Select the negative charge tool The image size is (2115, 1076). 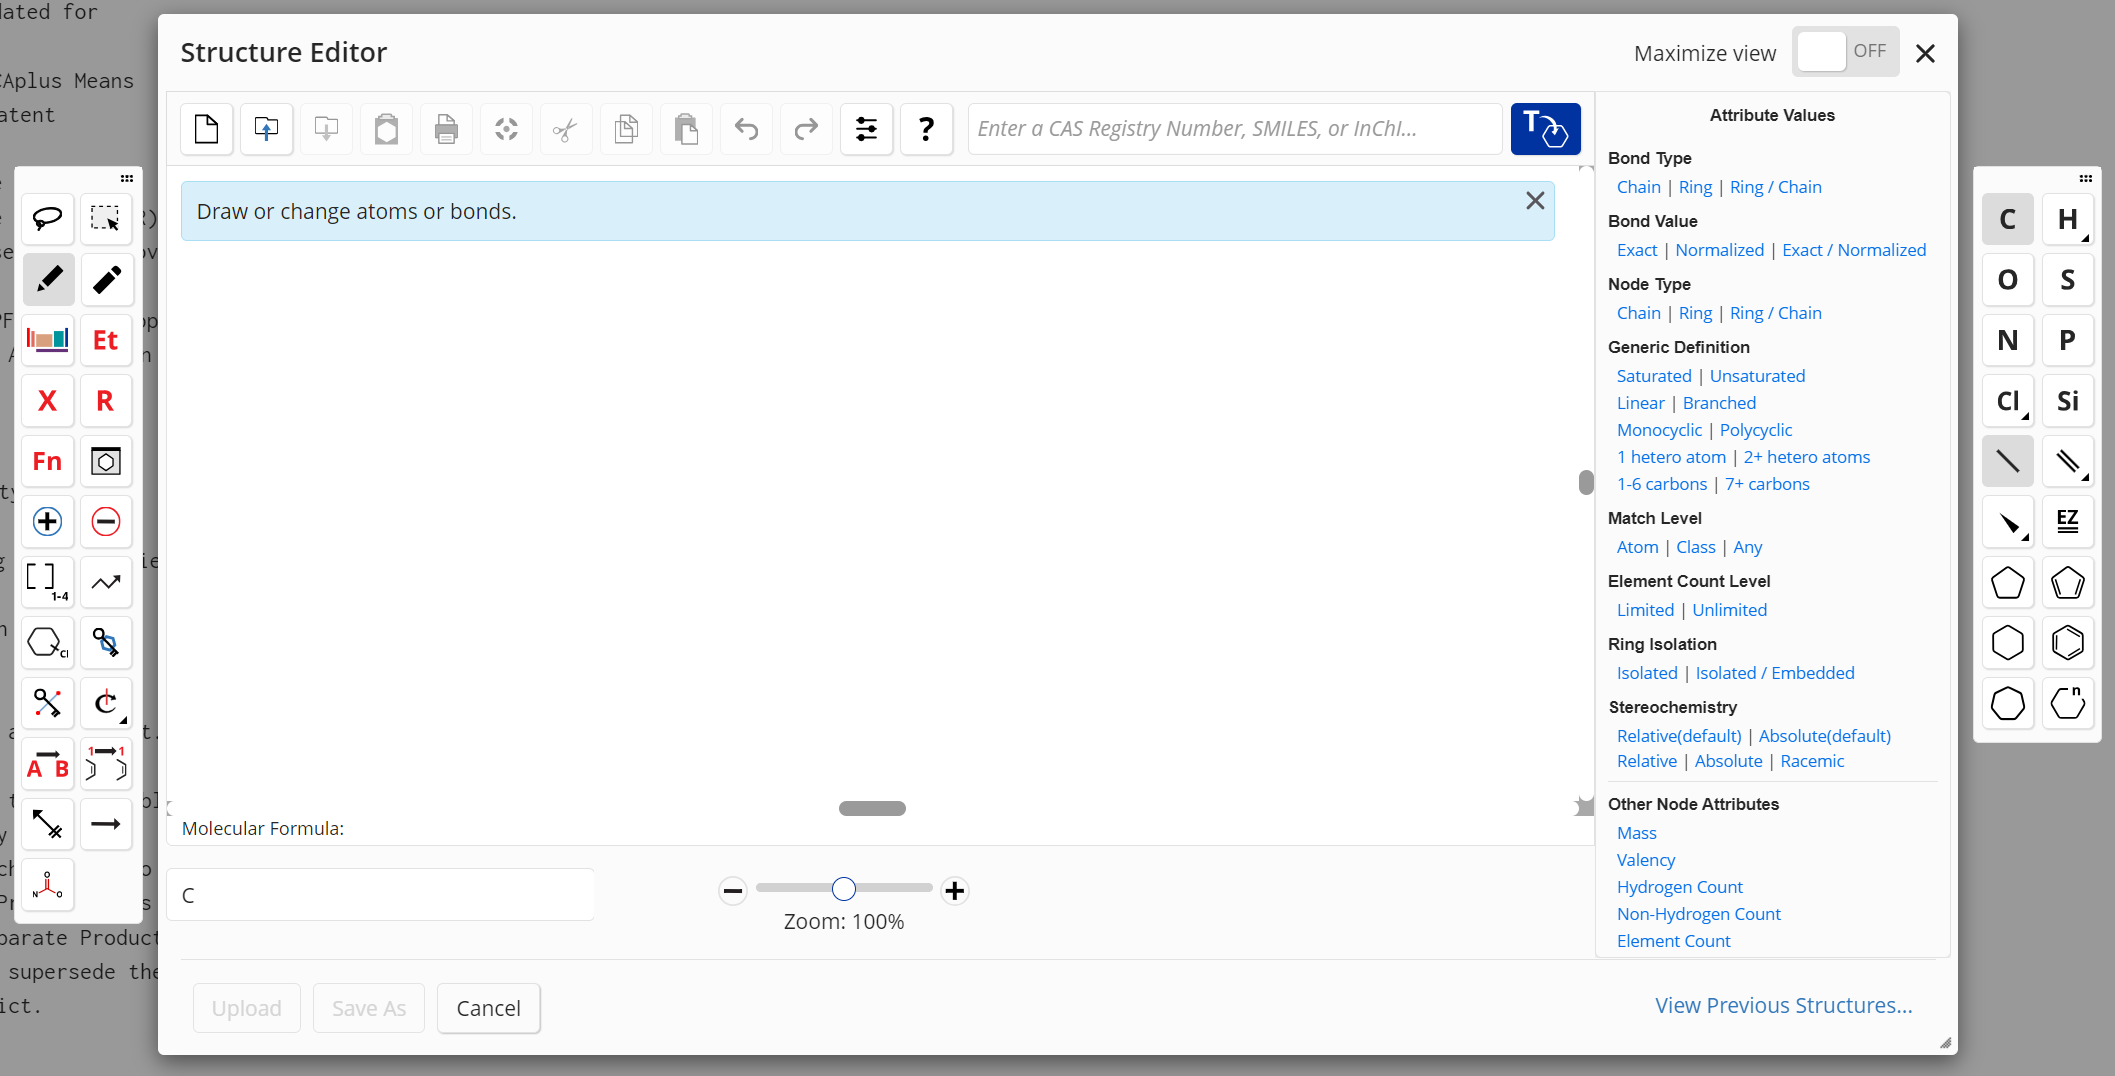(x=106, y=522)
